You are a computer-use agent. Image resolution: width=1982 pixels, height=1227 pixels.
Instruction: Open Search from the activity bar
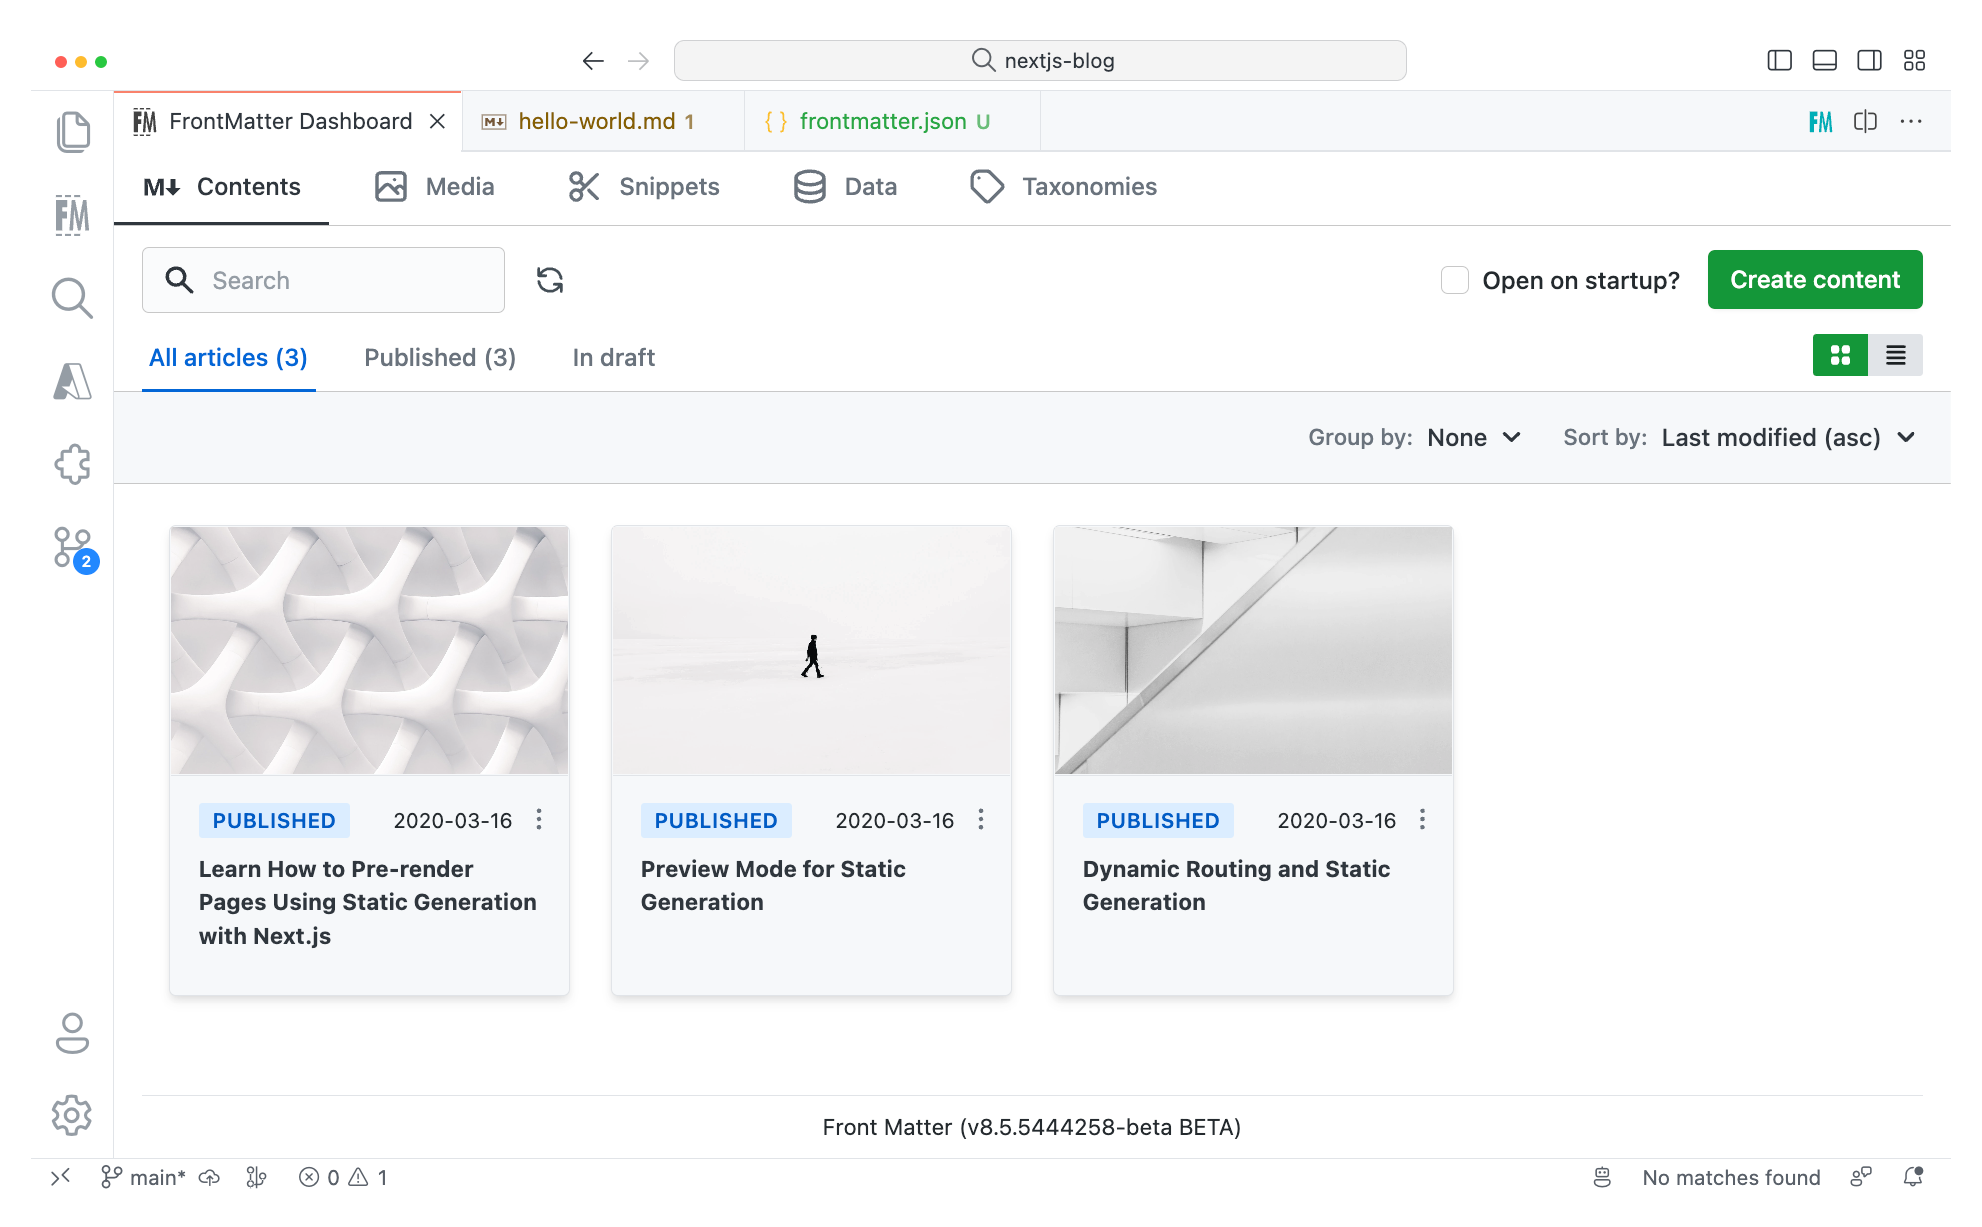(72, 297)
